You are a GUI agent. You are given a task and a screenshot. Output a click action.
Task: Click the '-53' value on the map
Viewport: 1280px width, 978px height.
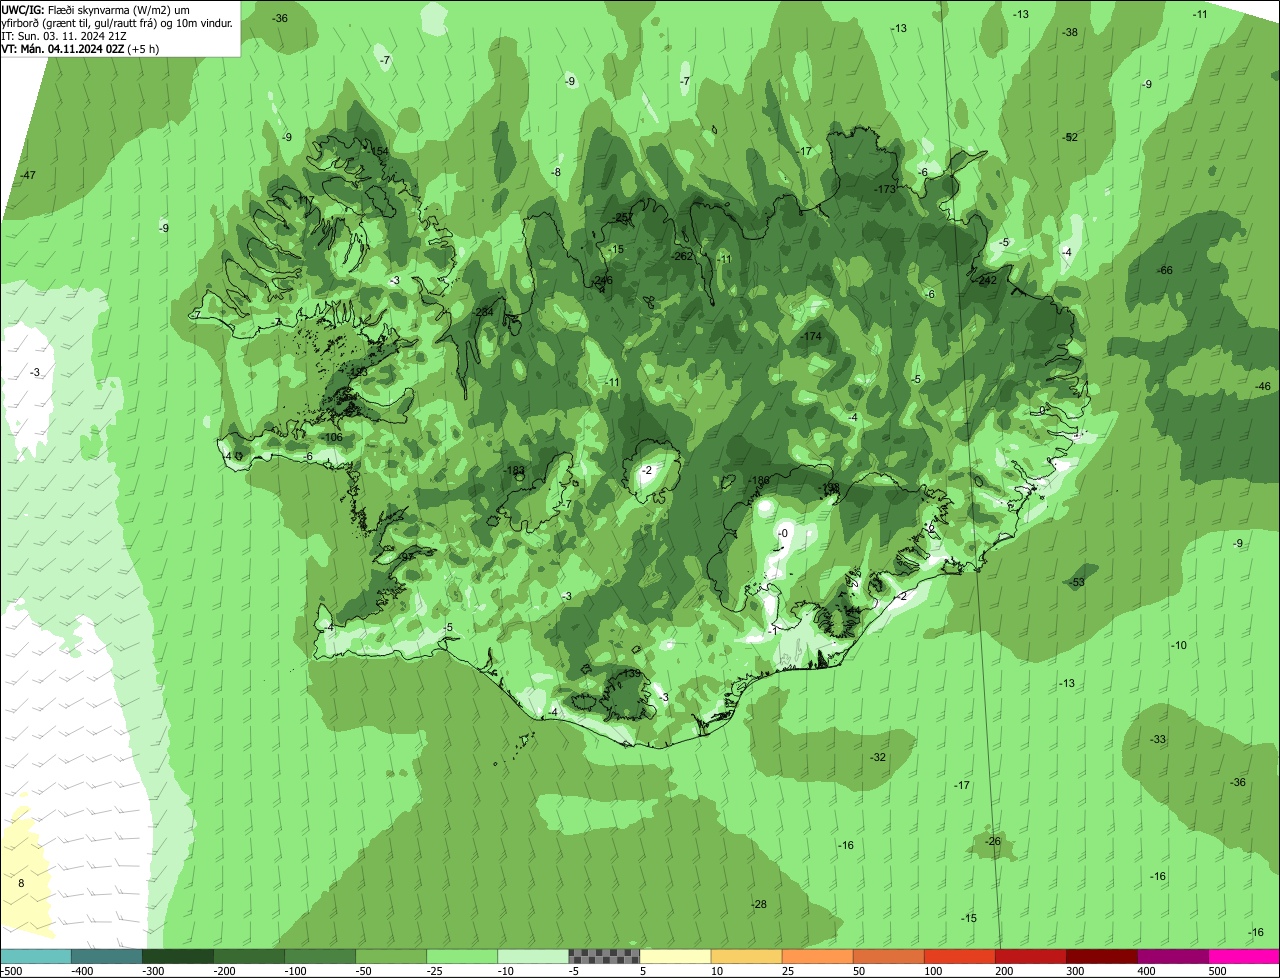click(1077, 582)
